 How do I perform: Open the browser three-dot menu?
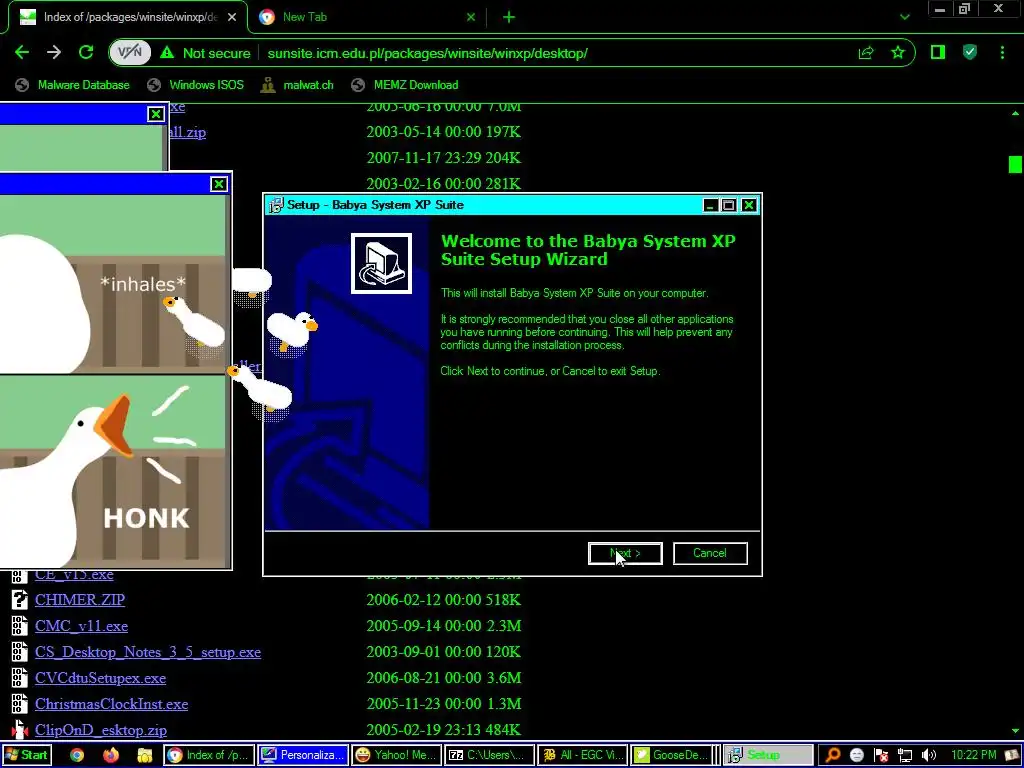(x=1002, y=53)
